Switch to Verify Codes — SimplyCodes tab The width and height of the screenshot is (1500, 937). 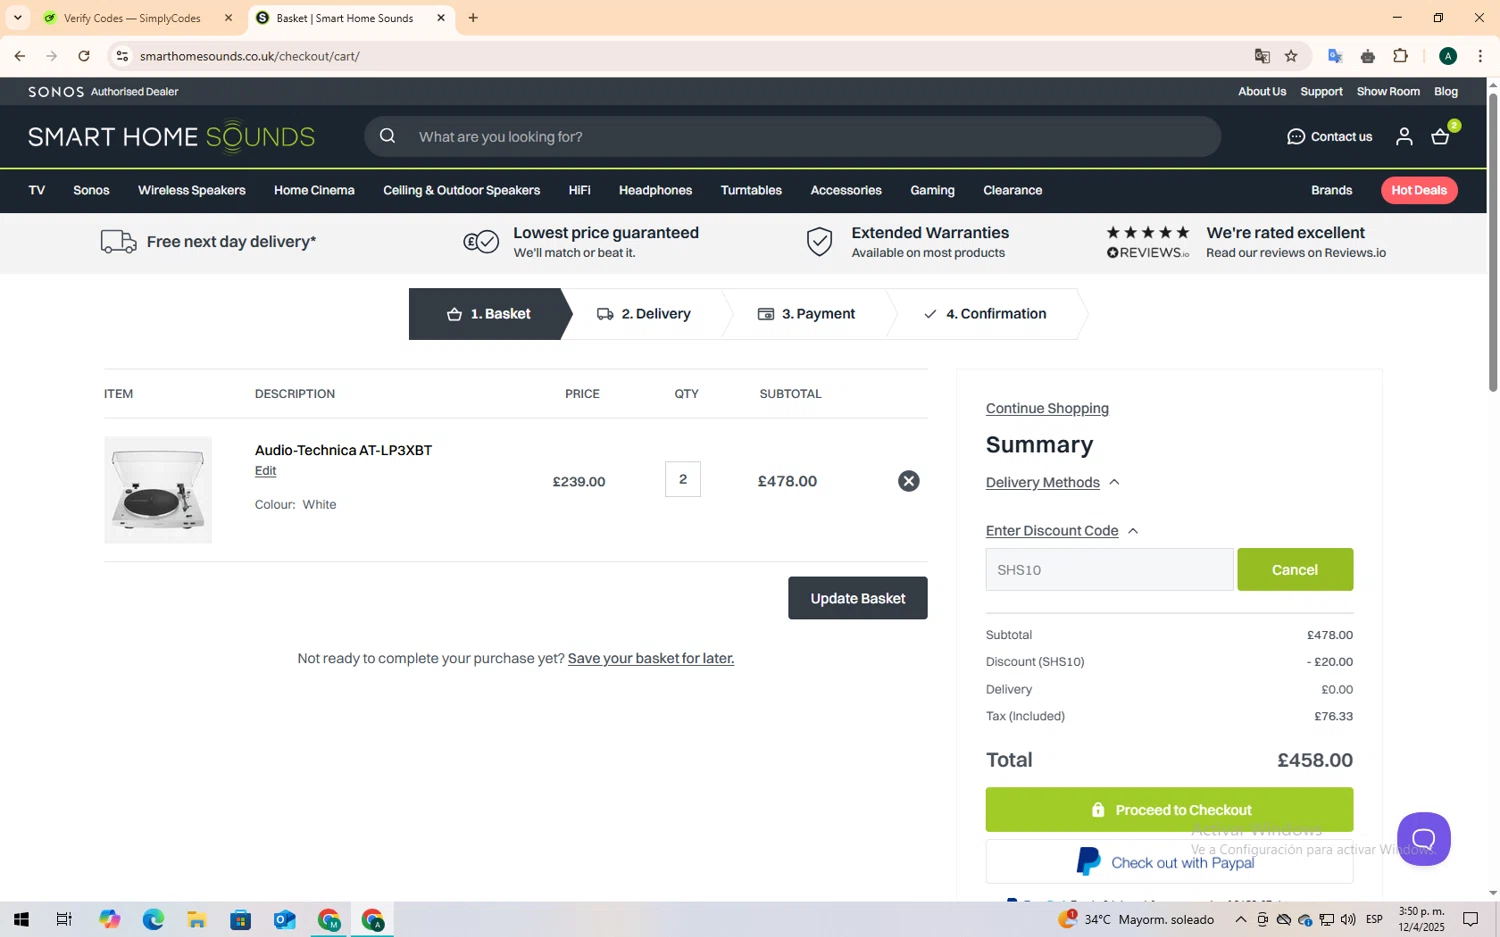point(132,18)
